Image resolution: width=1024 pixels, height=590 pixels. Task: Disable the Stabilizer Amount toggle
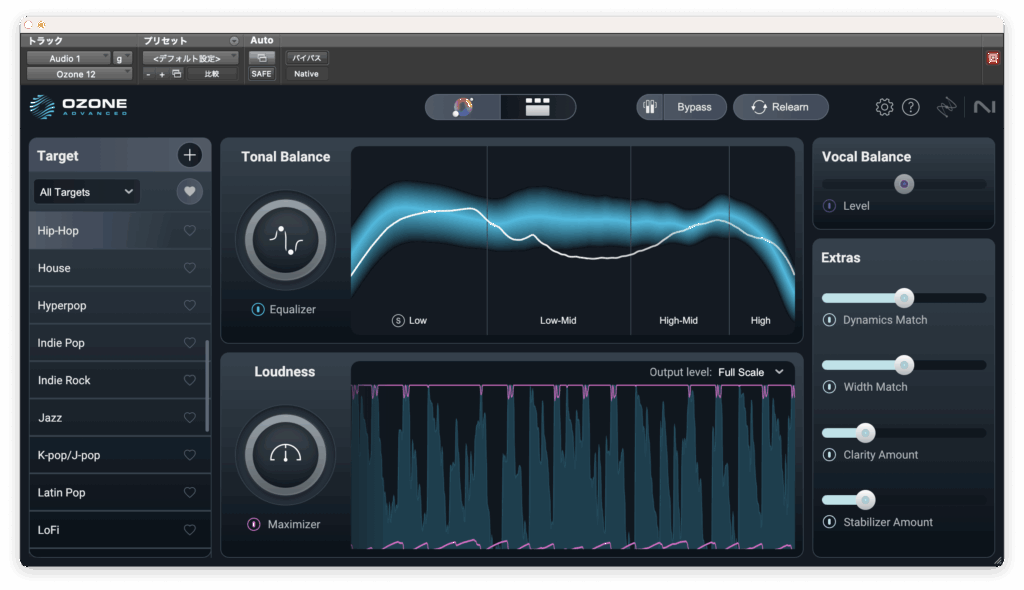click(829, 522)
